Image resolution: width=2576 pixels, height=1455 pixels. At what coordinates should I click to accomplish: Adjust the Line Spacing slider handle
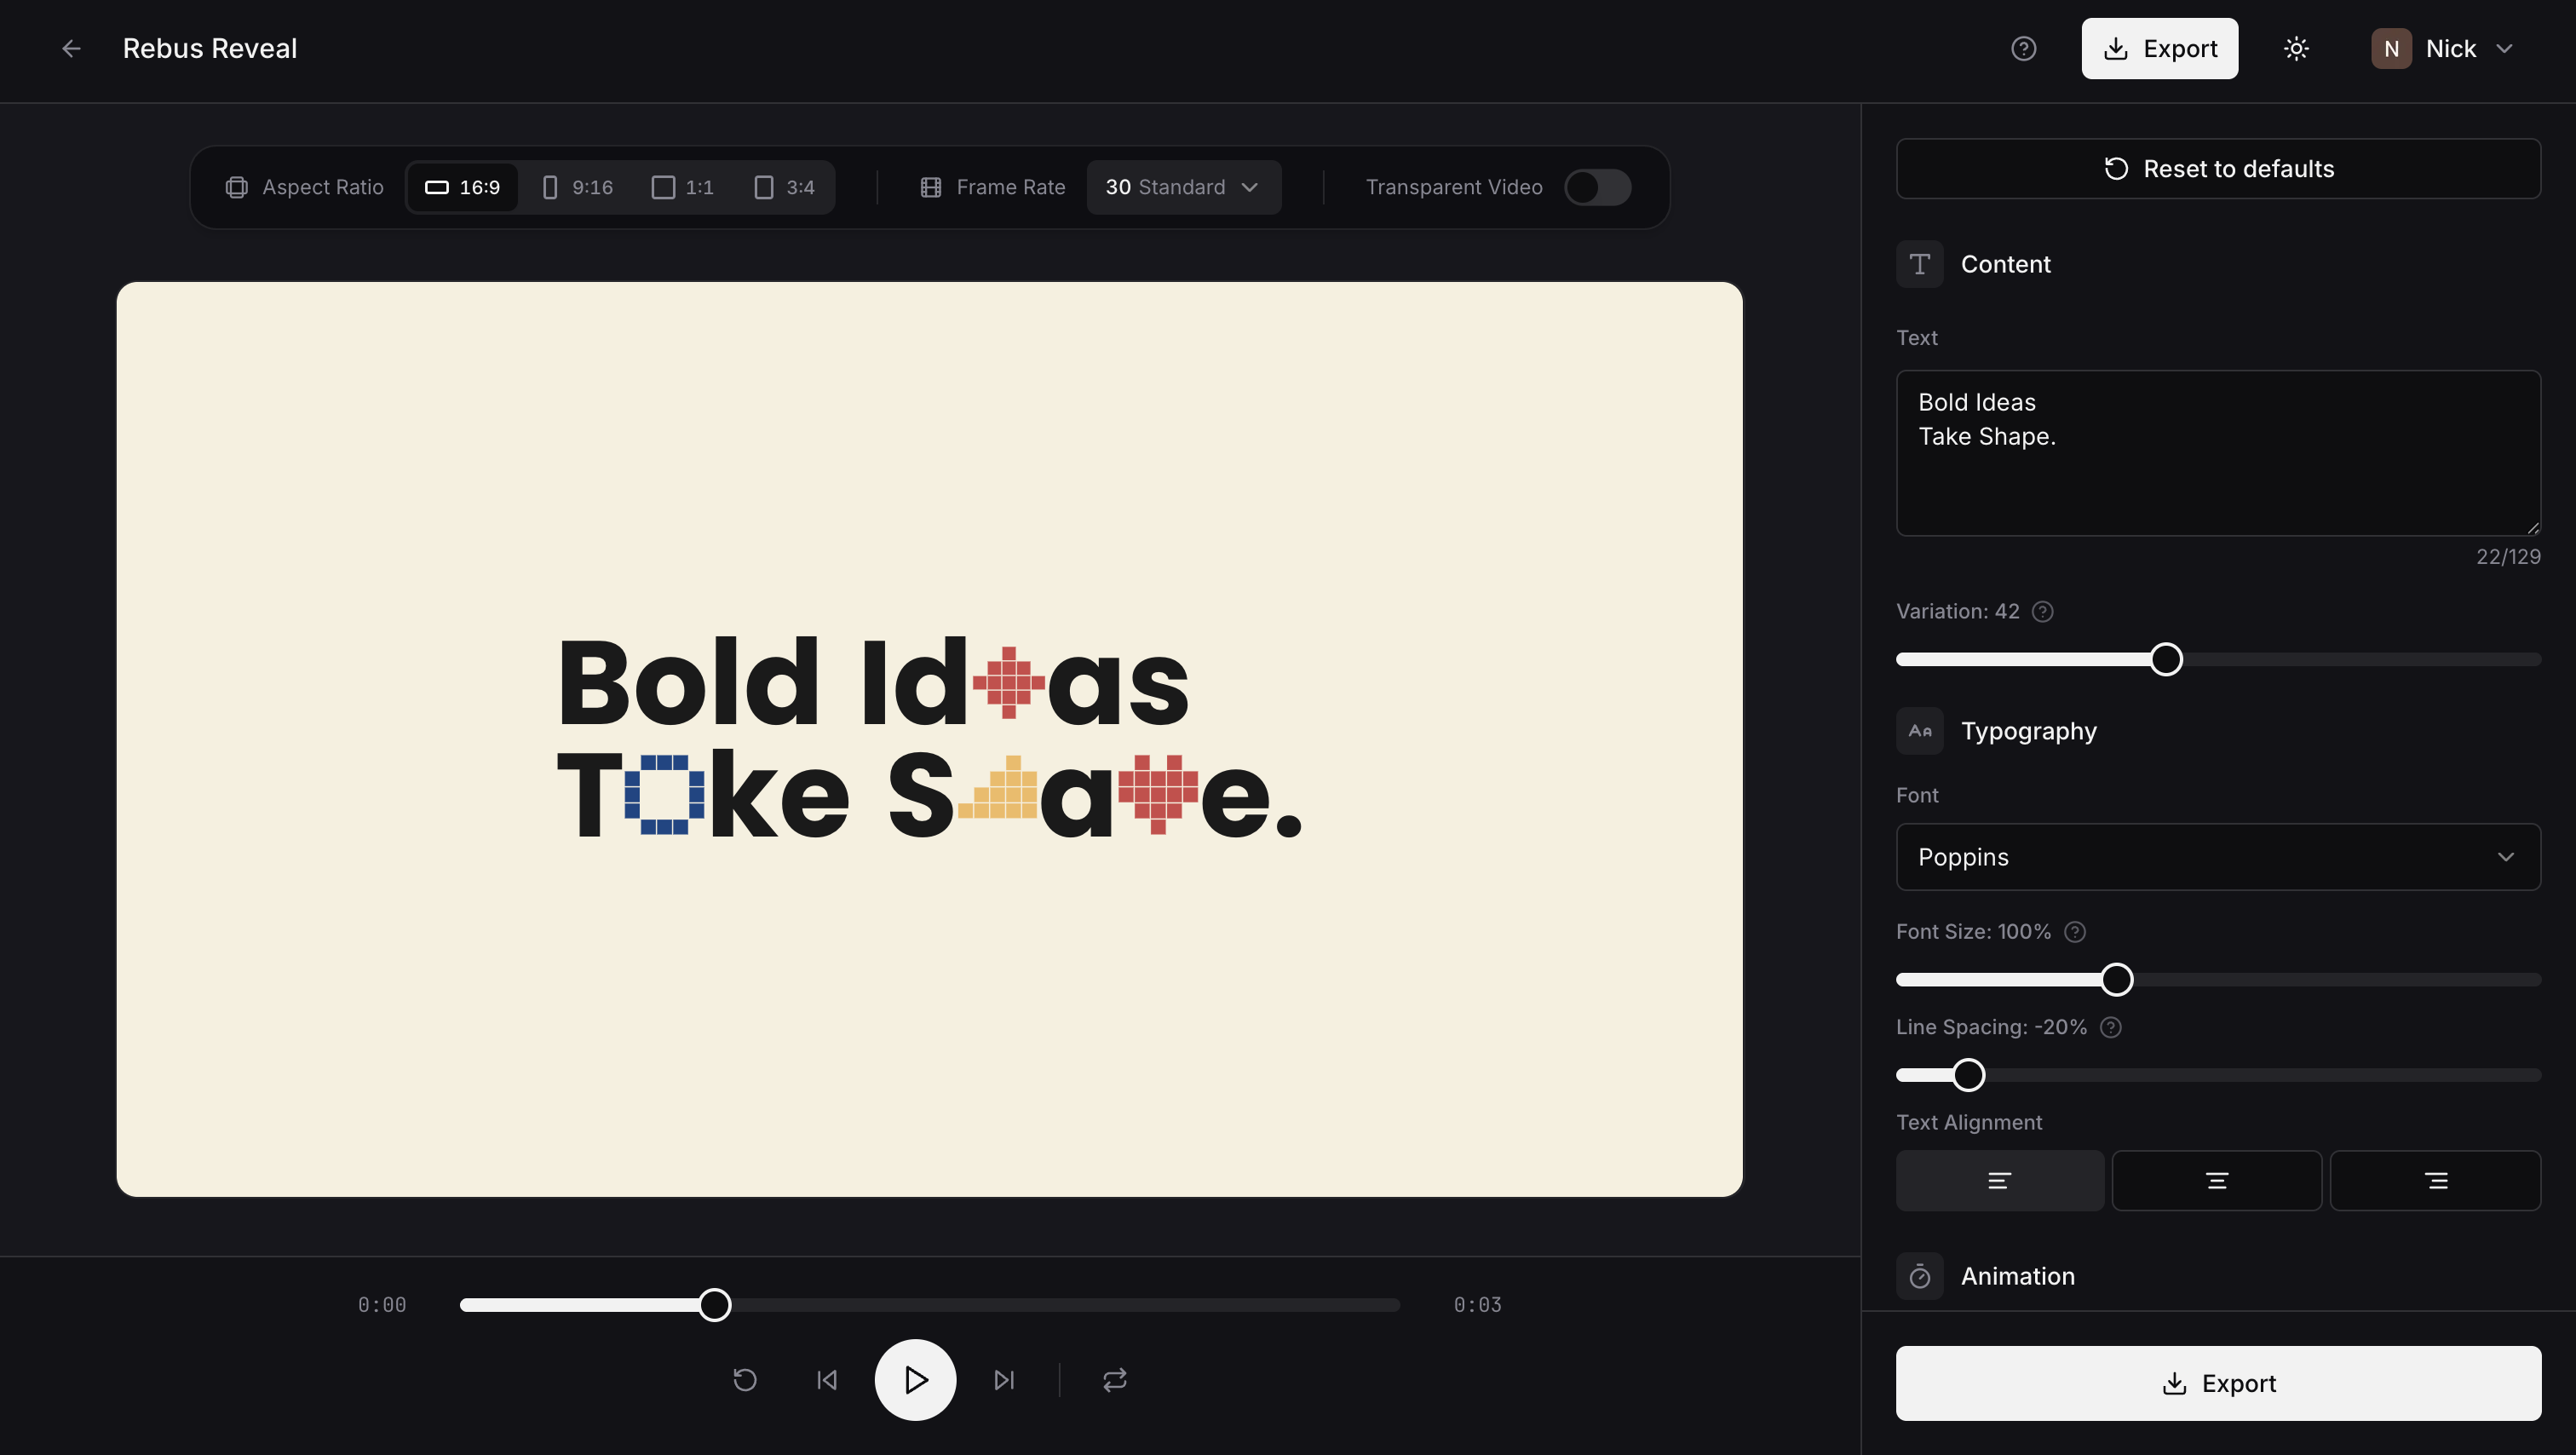[1968, 1075]
